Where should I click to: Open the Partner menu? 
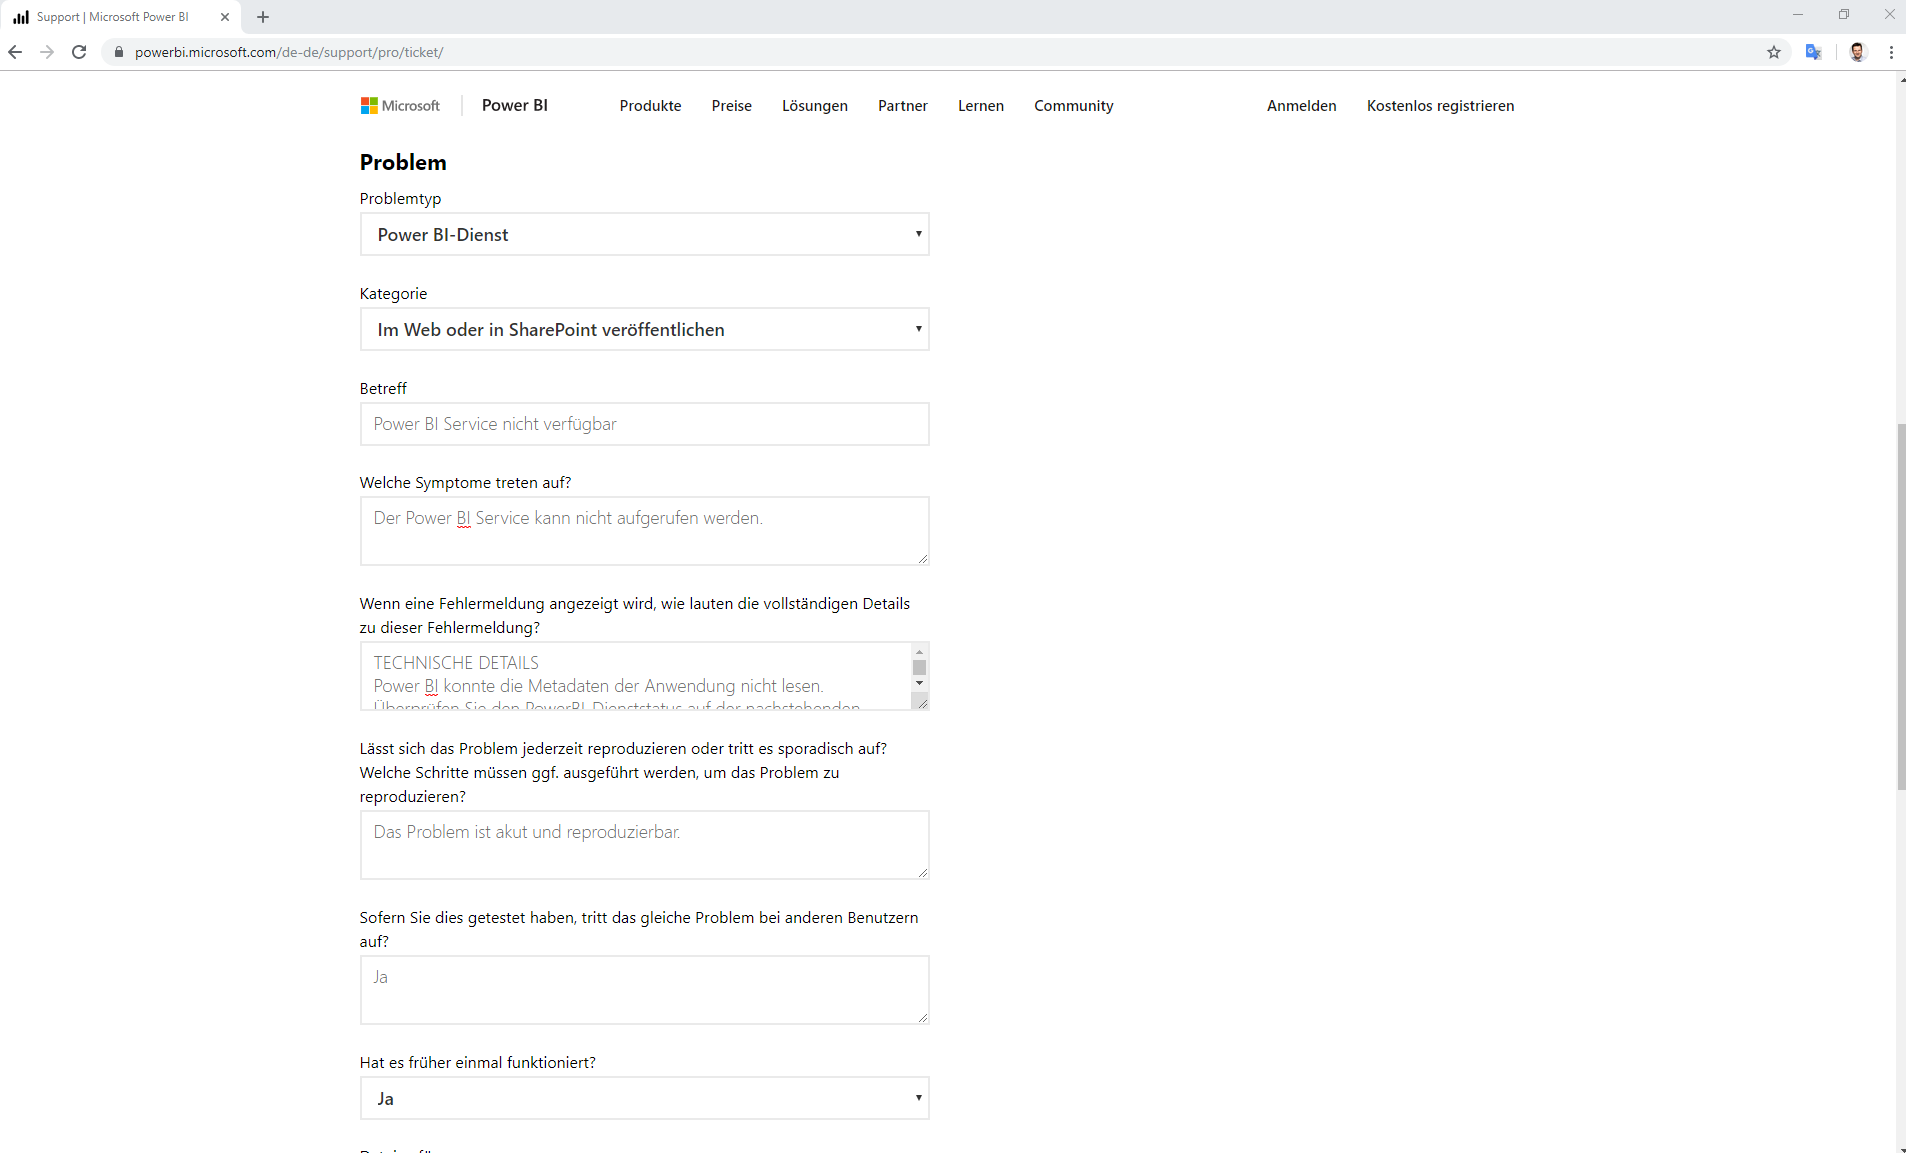tap(903, 106)
